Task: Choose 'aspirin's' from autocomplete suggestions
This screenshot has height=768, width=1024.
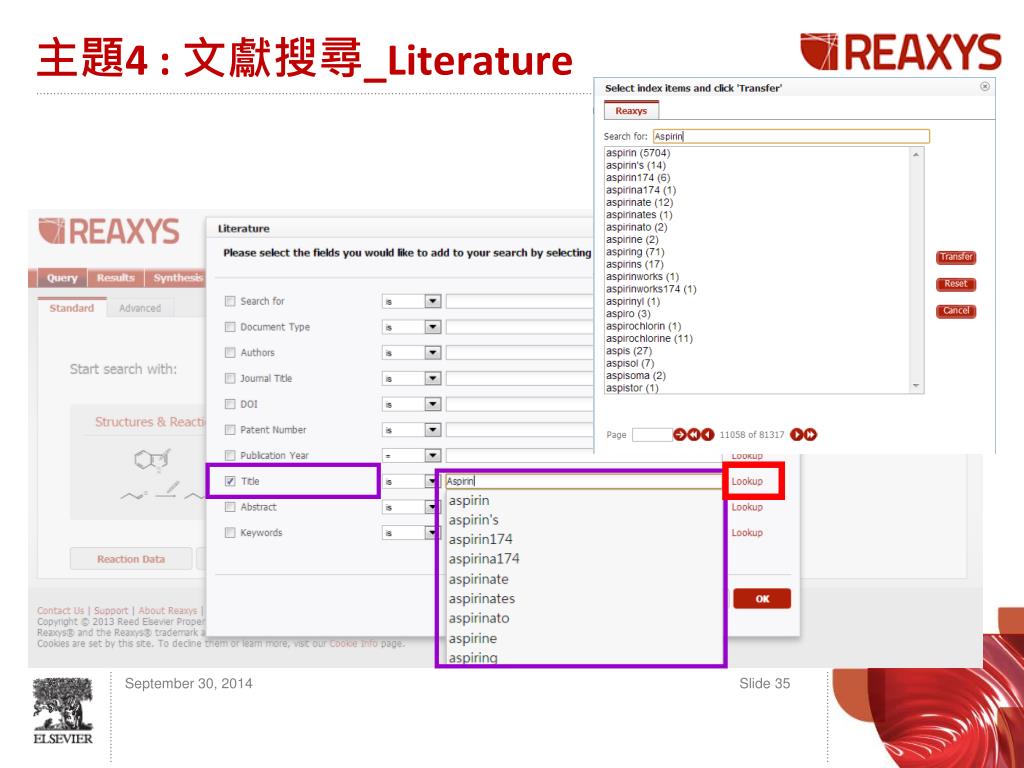Action: [473, 520]
